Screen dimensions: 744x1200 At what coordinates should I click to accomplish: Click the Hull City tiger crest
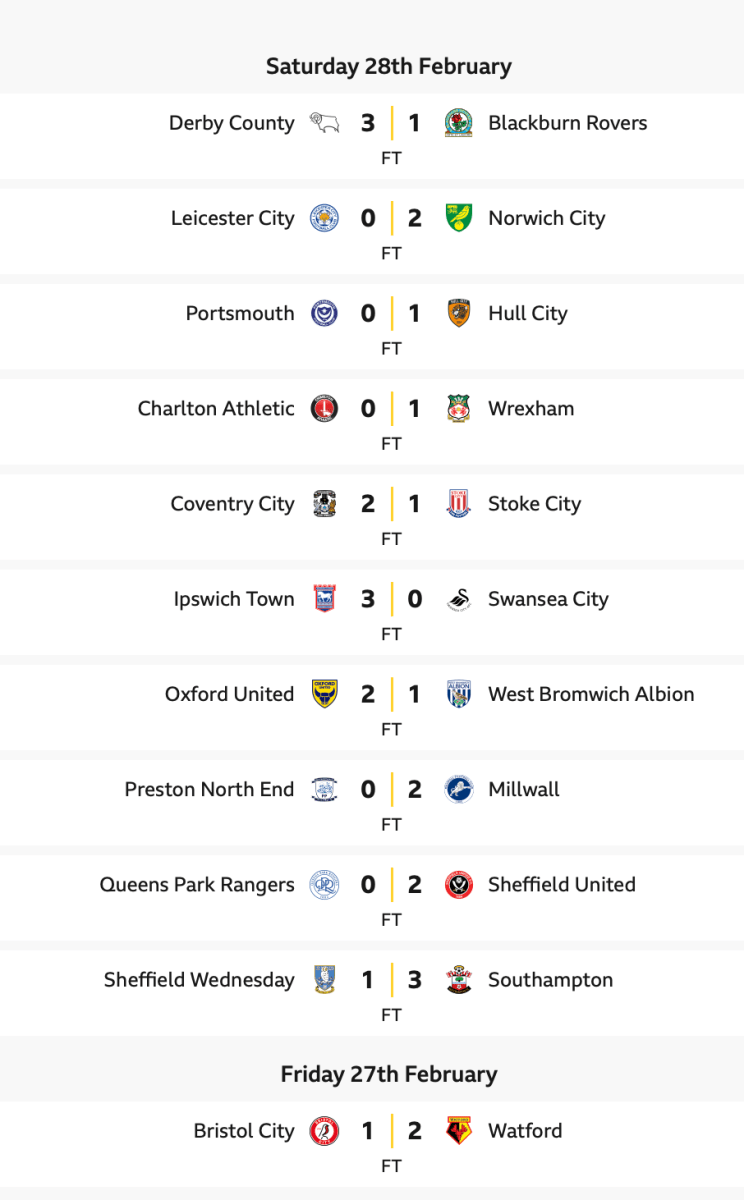click(459, 314)
